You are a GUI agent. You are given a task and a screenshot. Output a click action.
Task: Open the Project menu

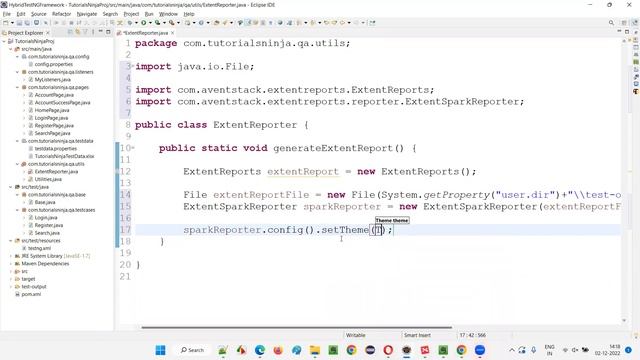click(x=131, y=14)
